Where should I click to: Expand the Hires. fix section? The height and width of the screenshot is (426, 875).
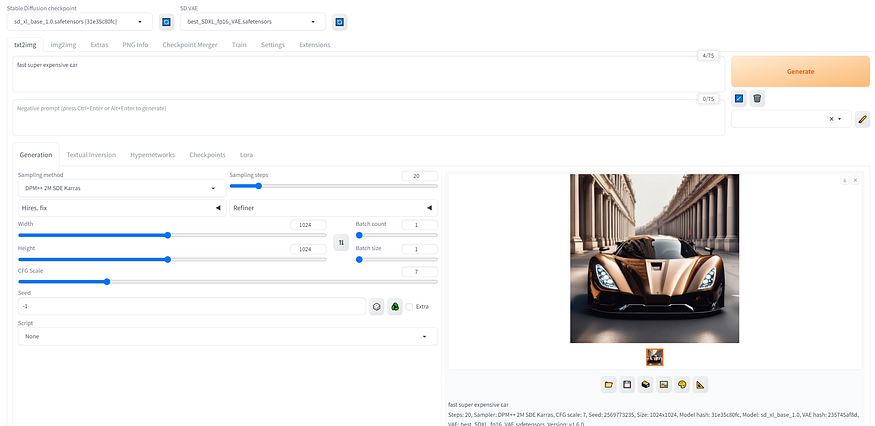122,208
